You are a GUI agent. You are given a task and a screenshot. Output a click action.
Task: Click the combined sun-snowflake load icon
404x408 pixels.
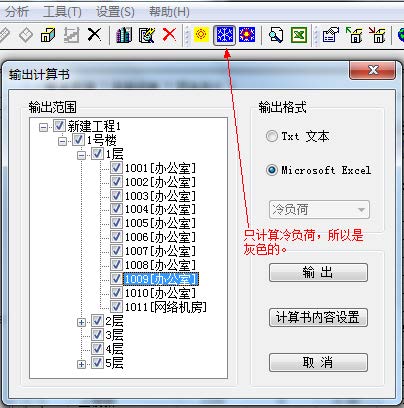coord(247,35)
